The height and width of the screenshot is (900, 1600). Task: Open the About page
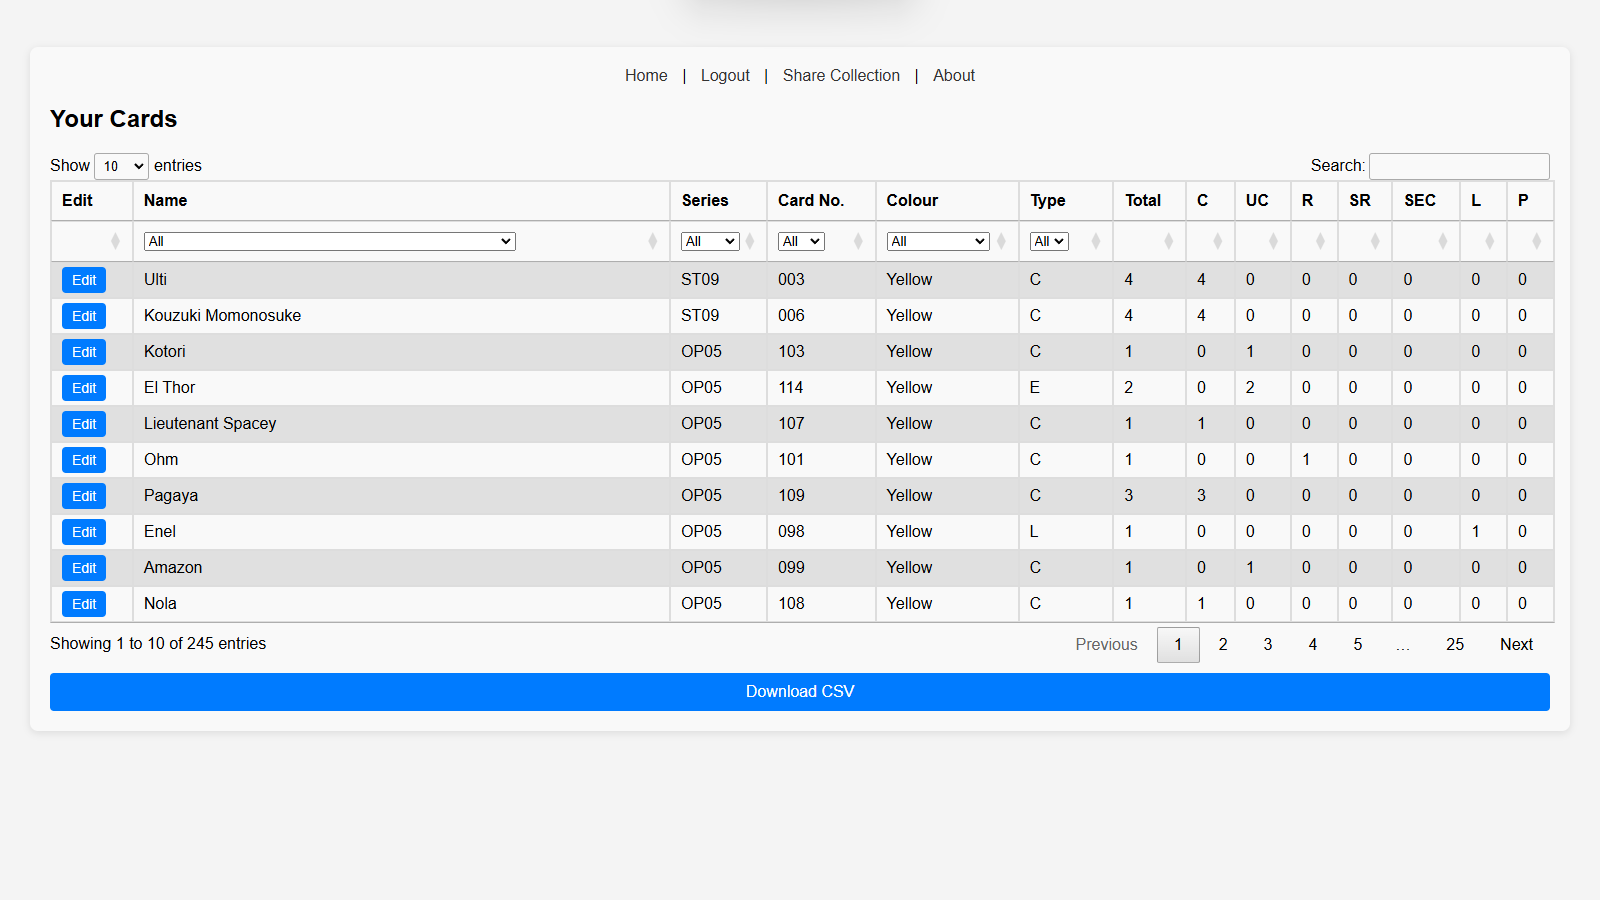(954, 76)
